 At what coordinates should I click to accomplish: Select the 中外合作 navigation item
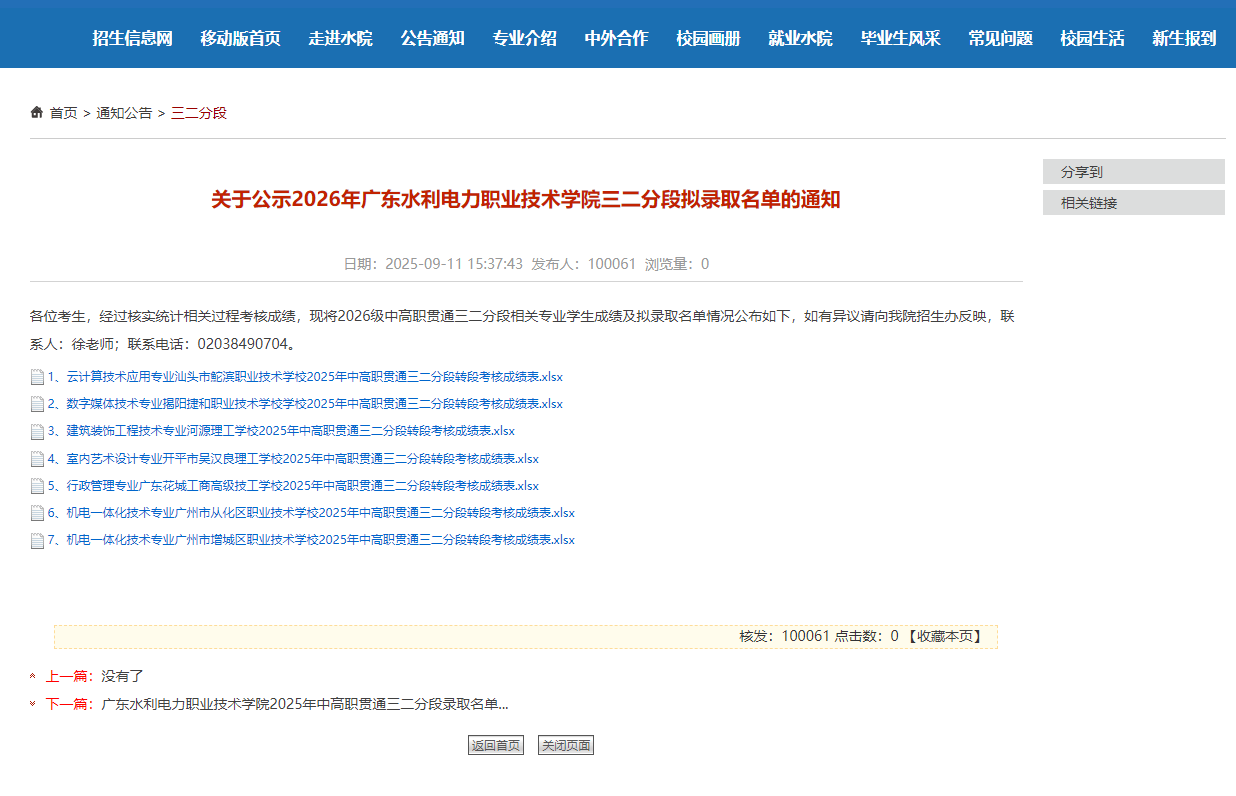[x=615, y=37]
